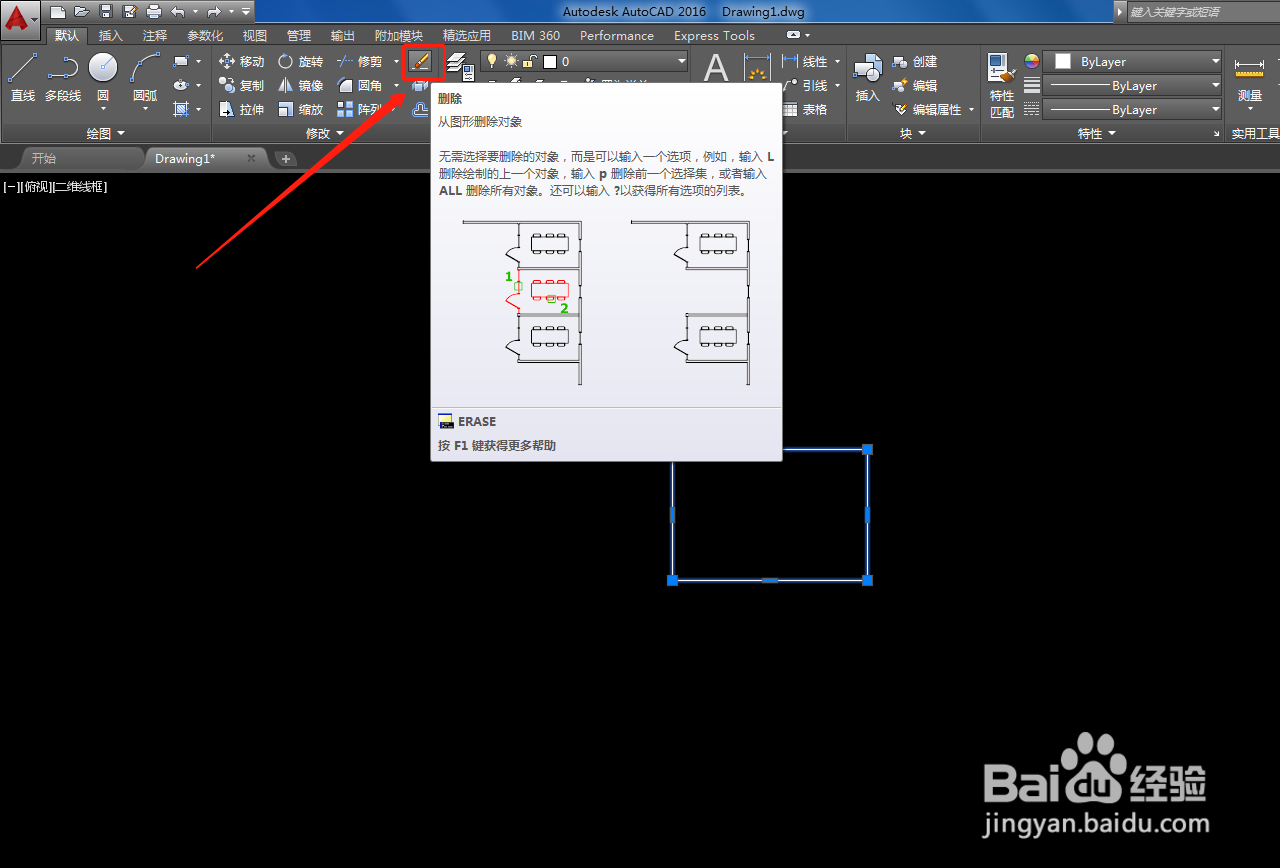Open the Edit Attributes (编辑属性) dropdown arrow

click(x=971, y=109)
